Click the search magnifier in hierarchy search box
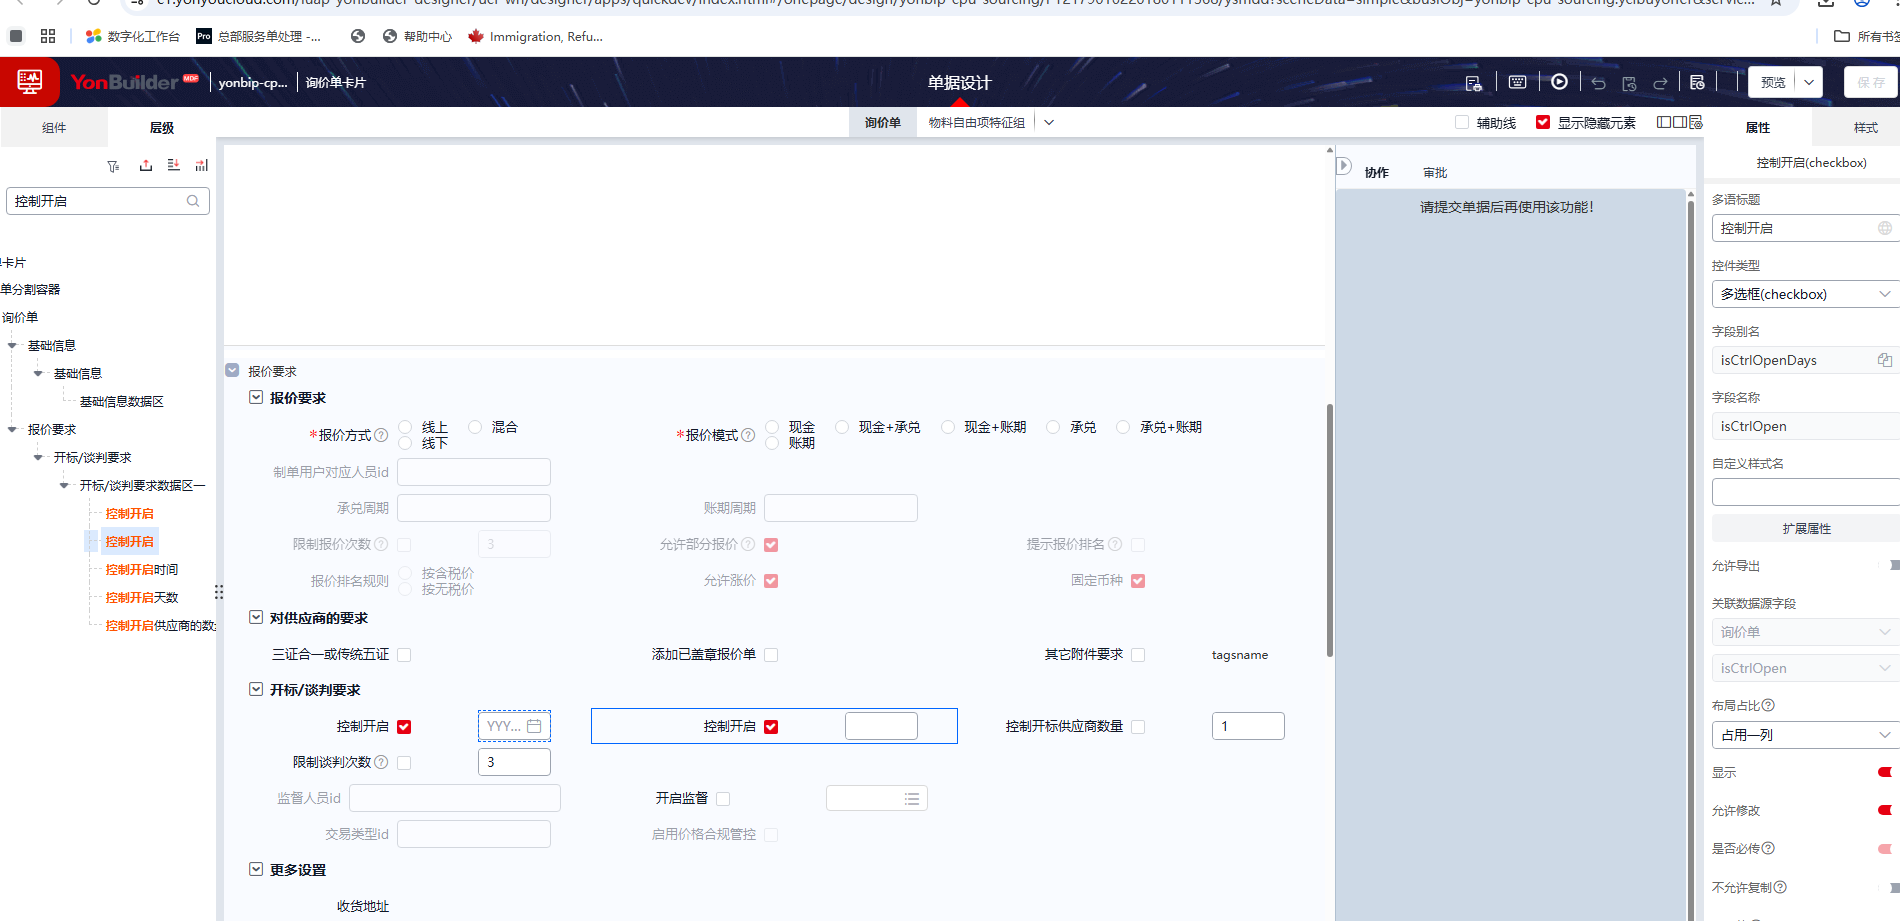 (x=193, y=201)
